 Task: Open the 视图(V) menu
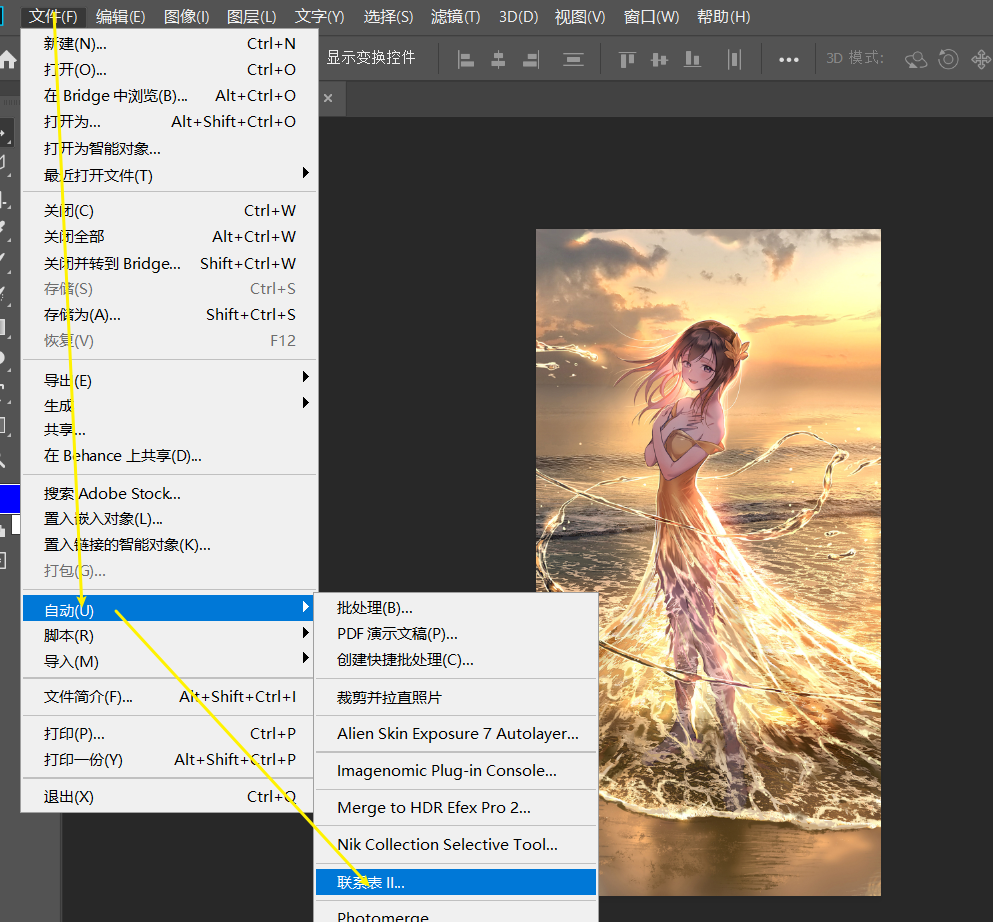(x=579, y=16)
